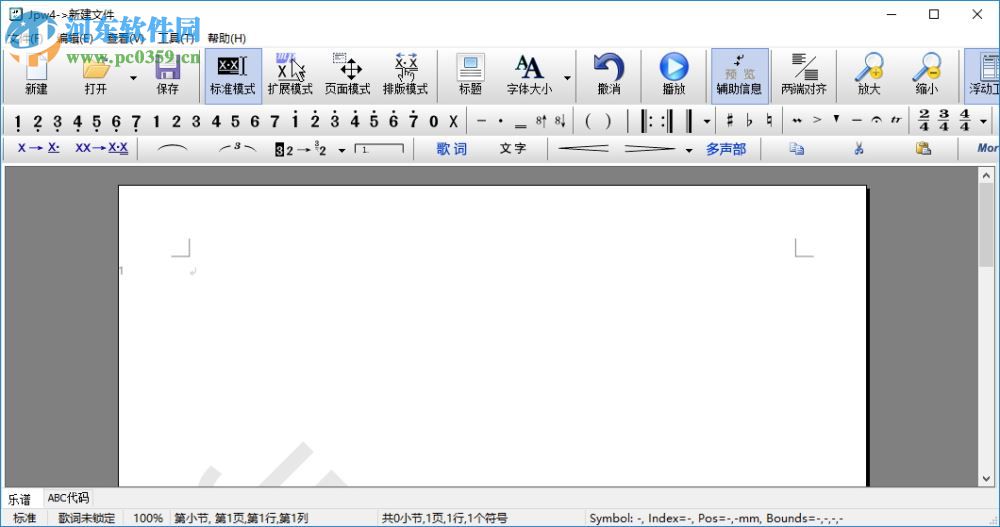Toggle the 辅助信息 auxiliary info button
The height and width of the screenshot is (527, 1000).
pyautogui.click(x=739, y=76)
